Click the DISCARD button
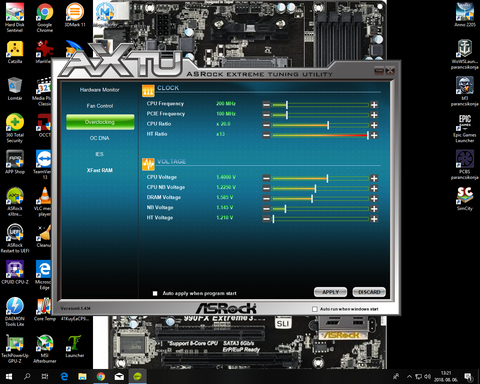This screenshot has width=480, height=384. [369, 292]
